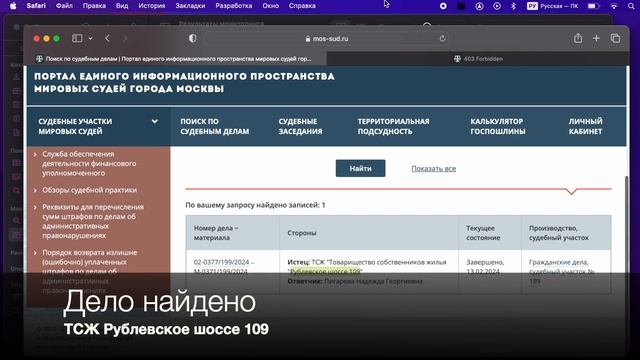The height and width of the screenshot is (360, 640).
Task: Click the Share icon in Safari toolbar
Action: pyautogui.click(x=578, y=38)
